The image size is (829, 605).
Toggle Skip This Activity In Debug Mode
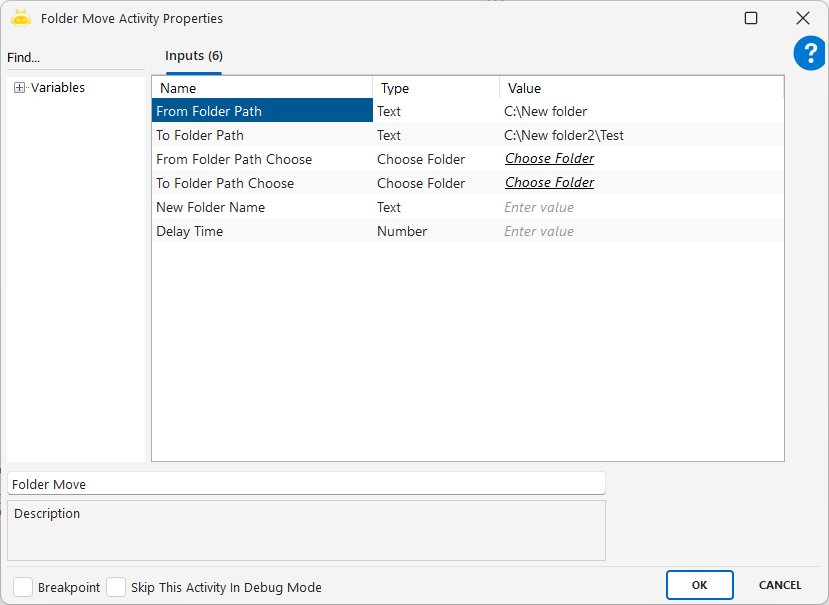click(x=116, y=587)
